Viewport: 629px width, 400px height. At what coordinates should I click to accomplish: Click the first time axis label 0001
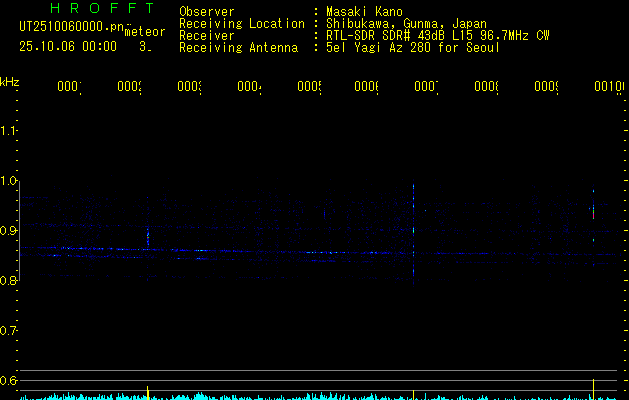(x=69, y=87)
